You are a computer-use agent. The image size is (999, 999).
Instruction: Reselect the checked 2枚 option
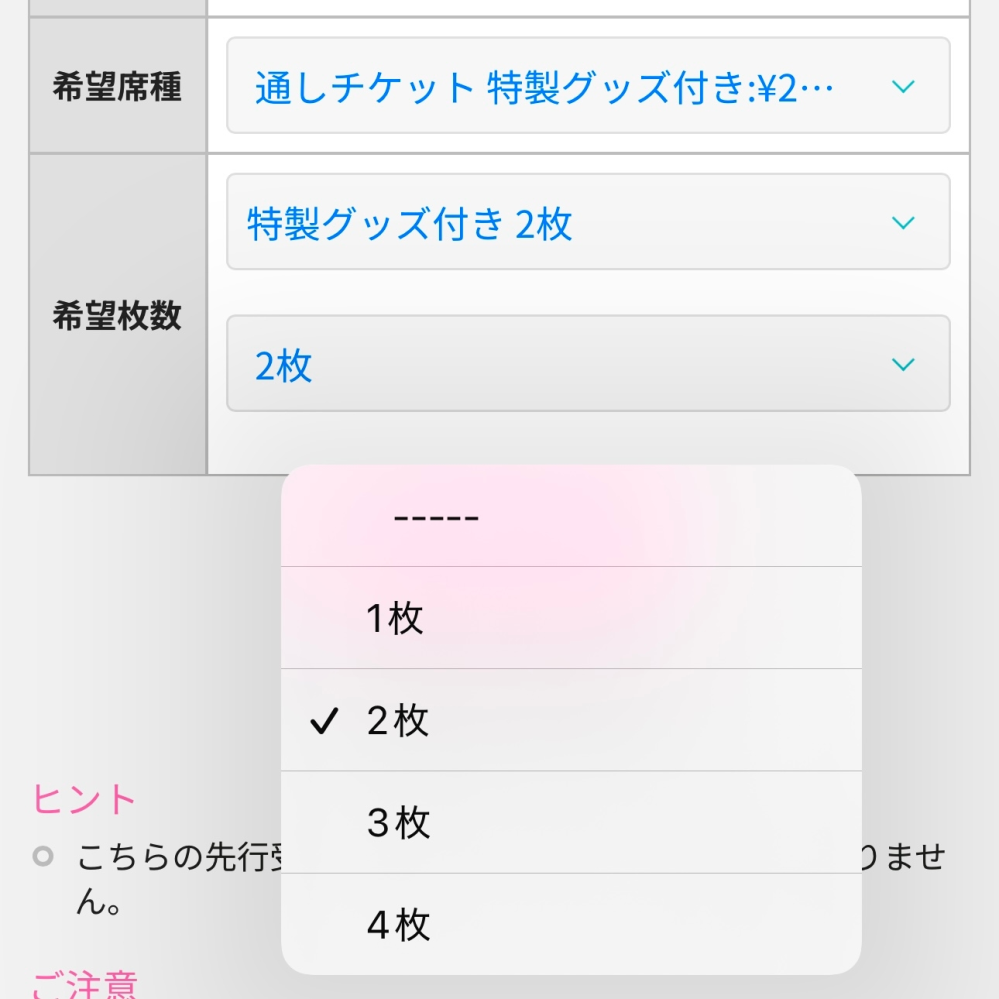tap(570, 719)
